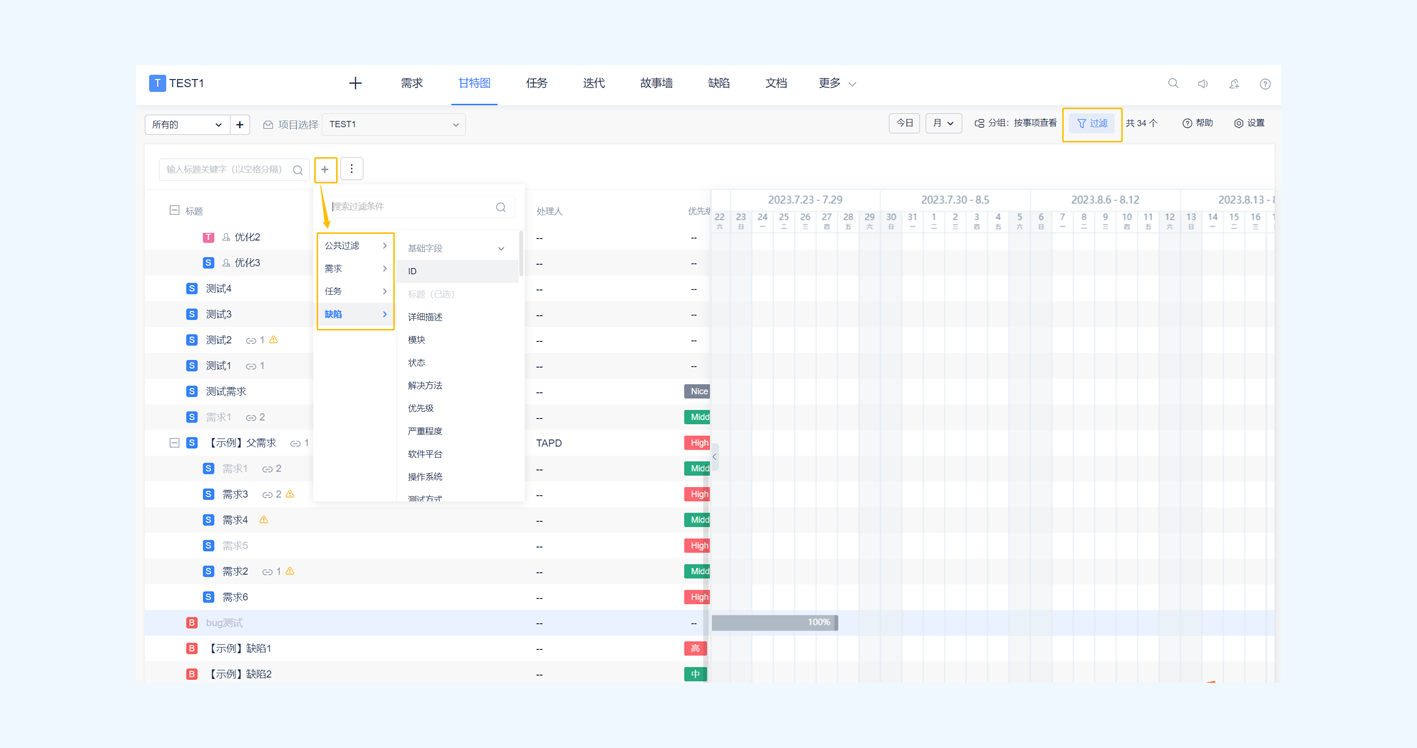Screen dimensions: 1417x748
Task: Expand the 任务 filter submenu
Action: pyautogui.click(x=355, y=292)
